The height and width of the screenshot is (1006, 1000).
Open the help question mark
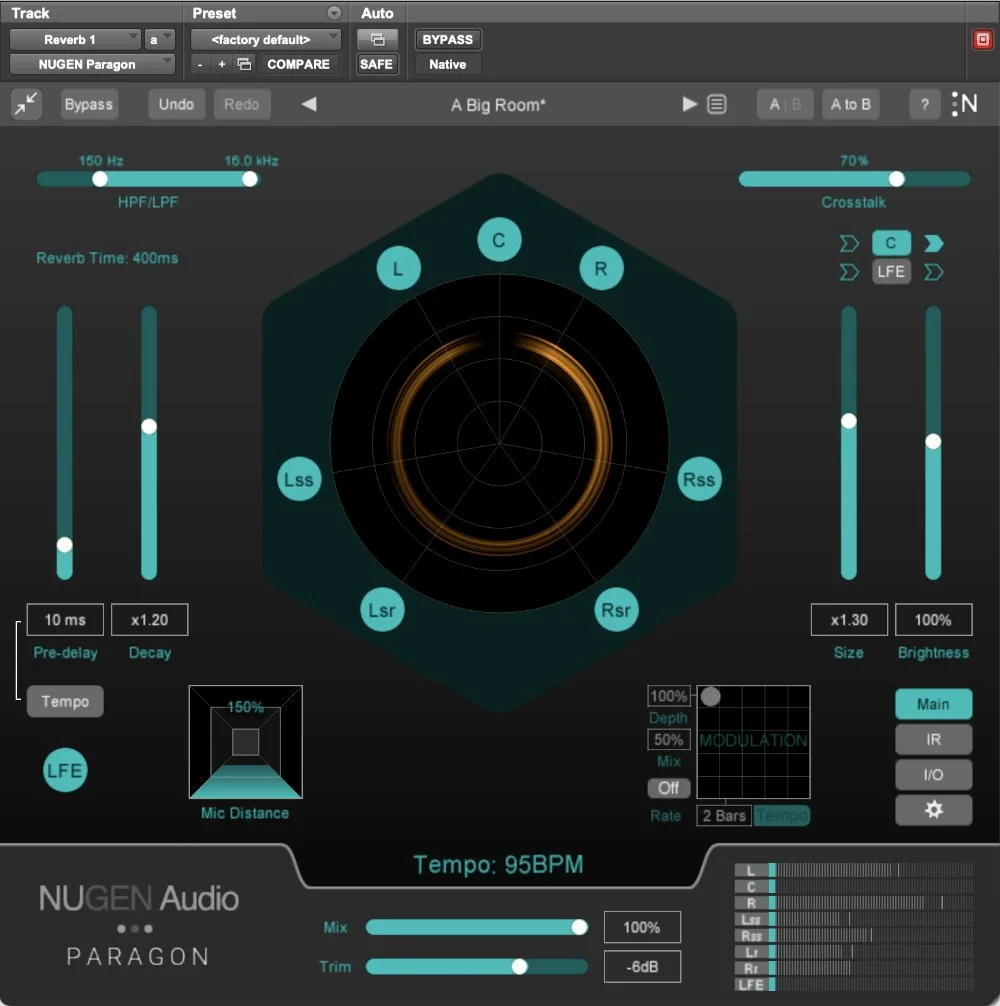924,104
